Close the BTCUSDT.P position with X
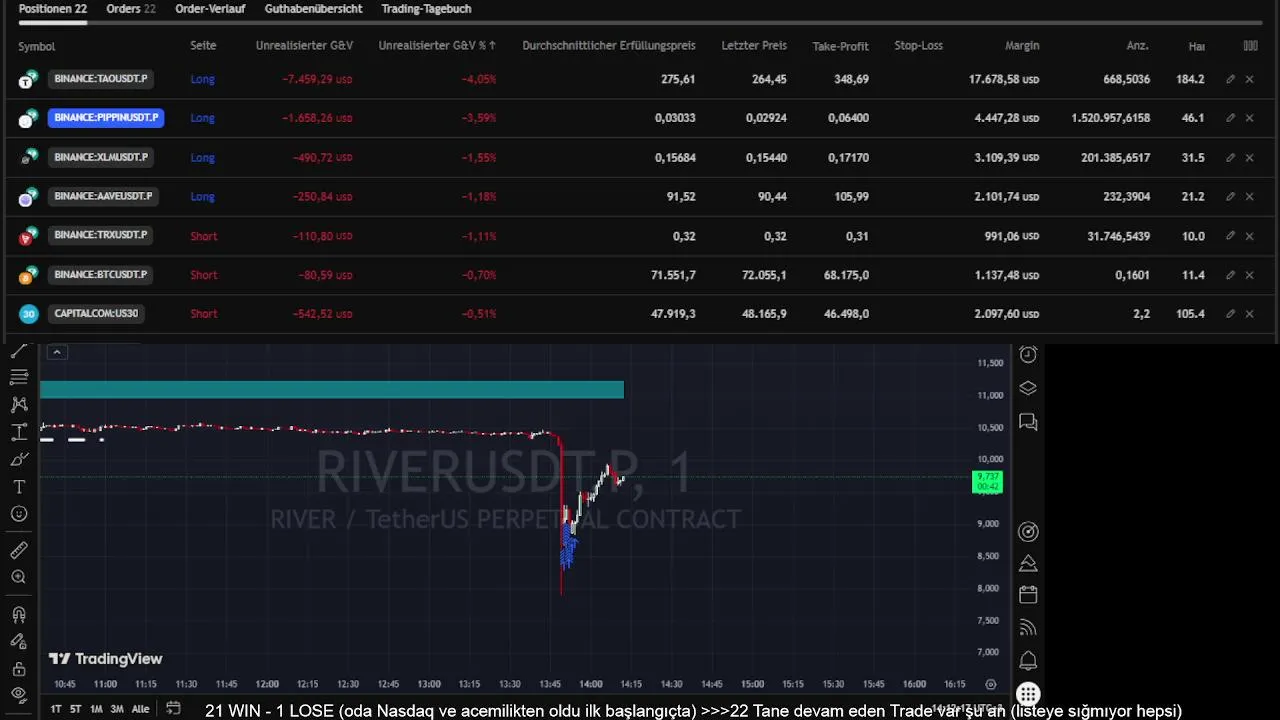 point(1250,275)
